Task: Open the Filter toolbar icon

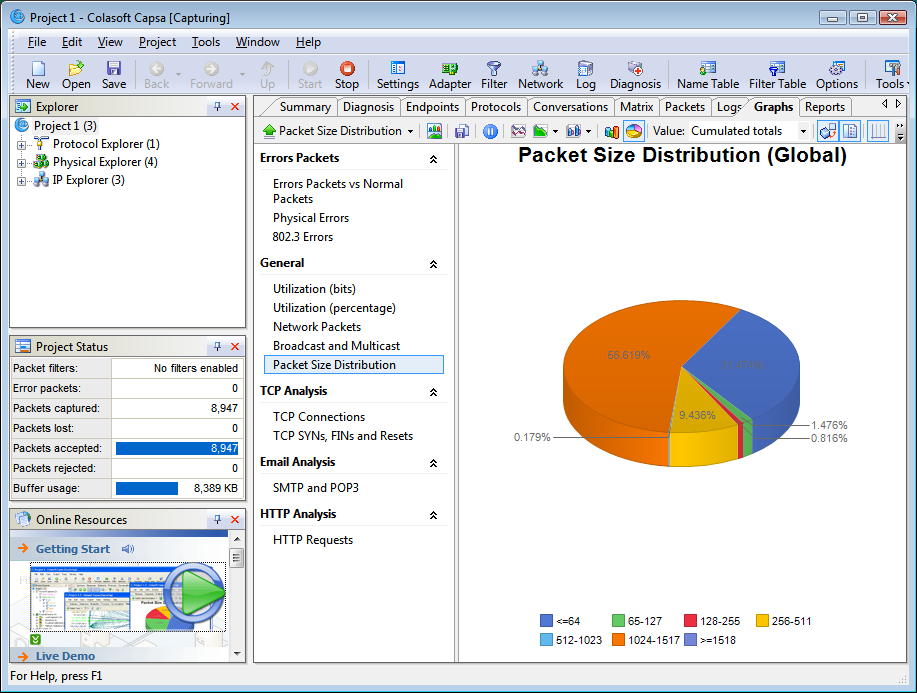Action: 494,75
